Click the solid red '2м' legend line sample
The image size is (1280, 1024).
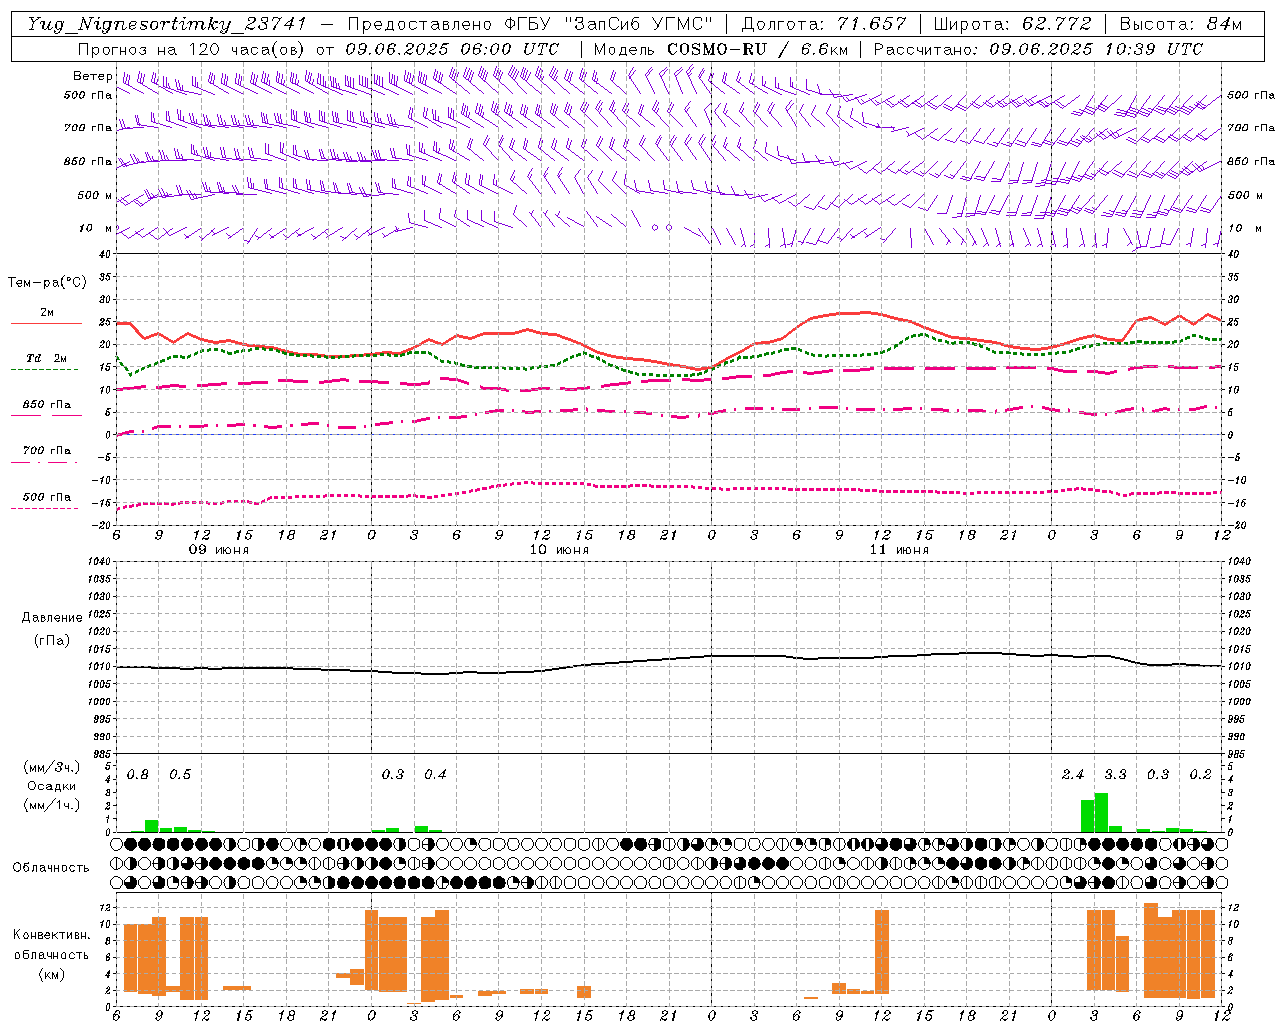point(46,323)
